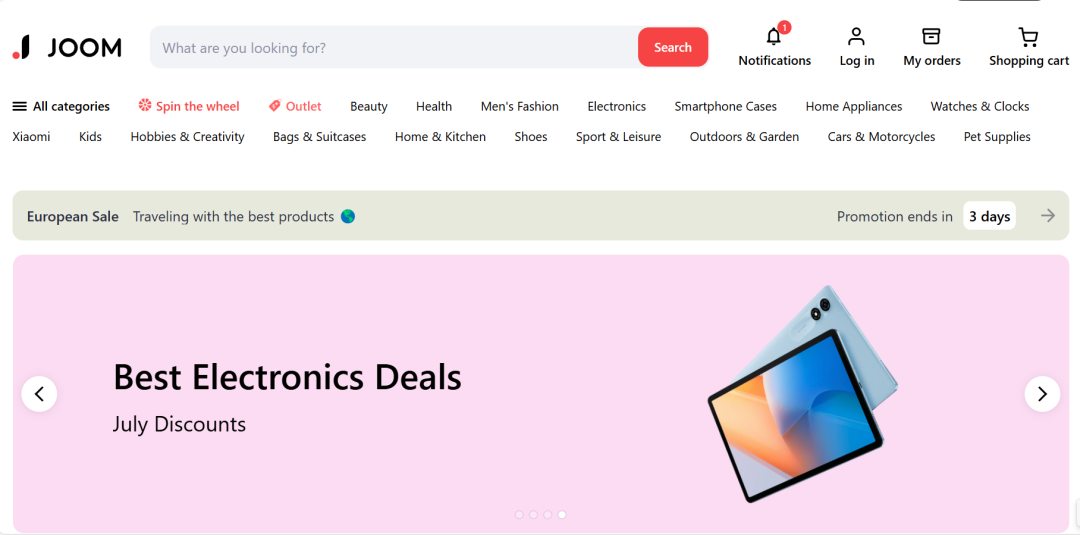Show the previous banner slide
The width and height of the screenshot is (1080, 535).
[39, 394]
